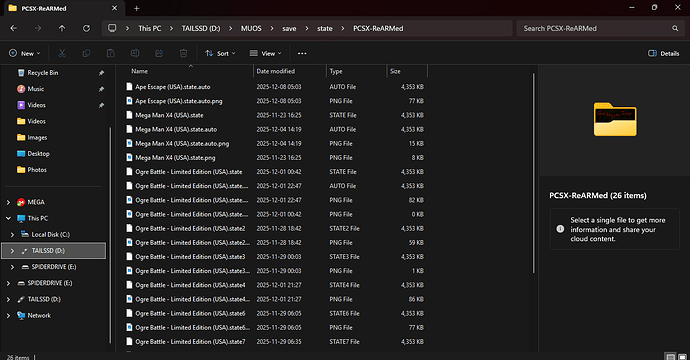Expand the Network tree node
The image size is (690, 360).
click(x=8, y=316)
